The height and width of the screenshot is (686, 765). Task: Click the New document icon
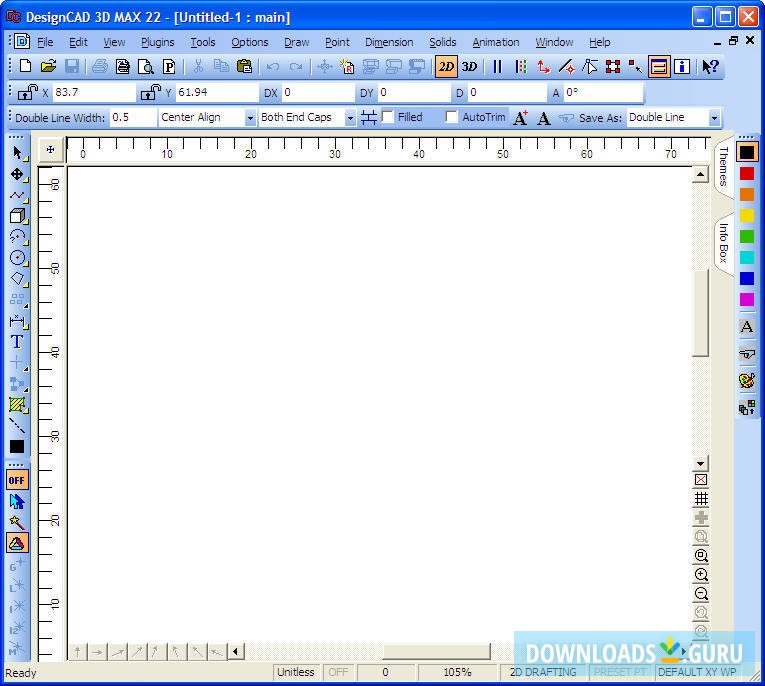[x=25, y=66]
